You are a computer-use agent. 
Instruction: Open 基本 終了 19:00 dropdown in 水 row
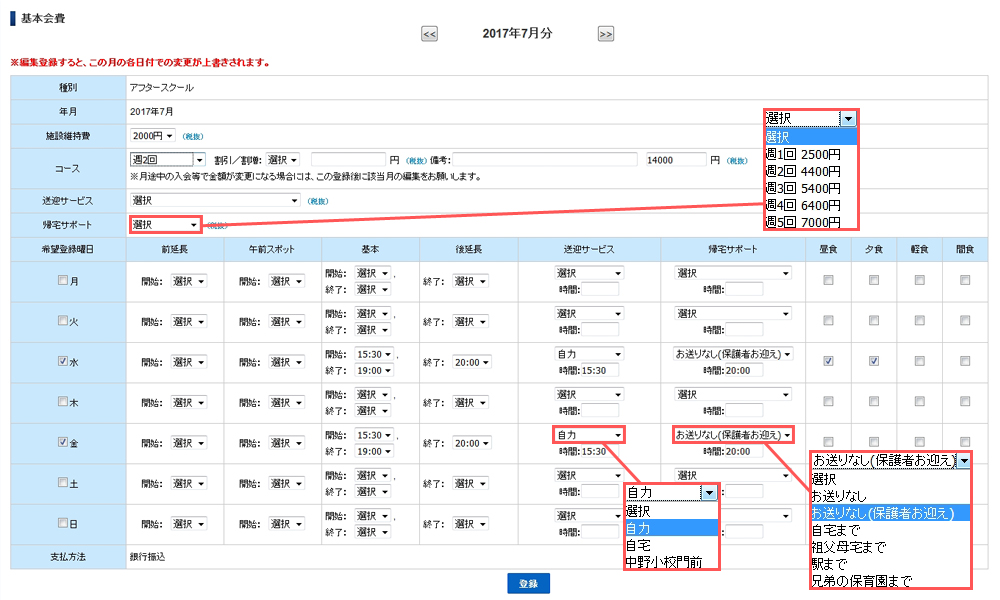374,370
